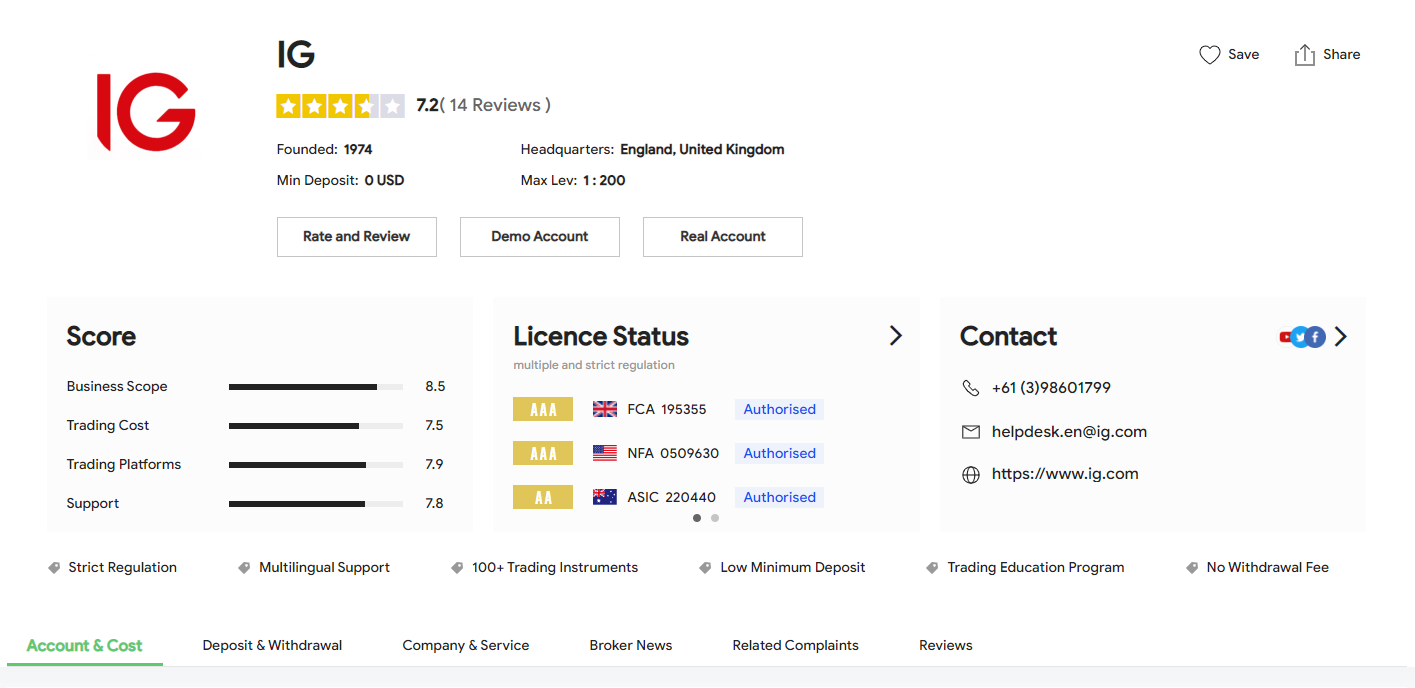Open the Demo Account page
Image resolution: width=1415 pixels, height=688 pixels.
540,236
